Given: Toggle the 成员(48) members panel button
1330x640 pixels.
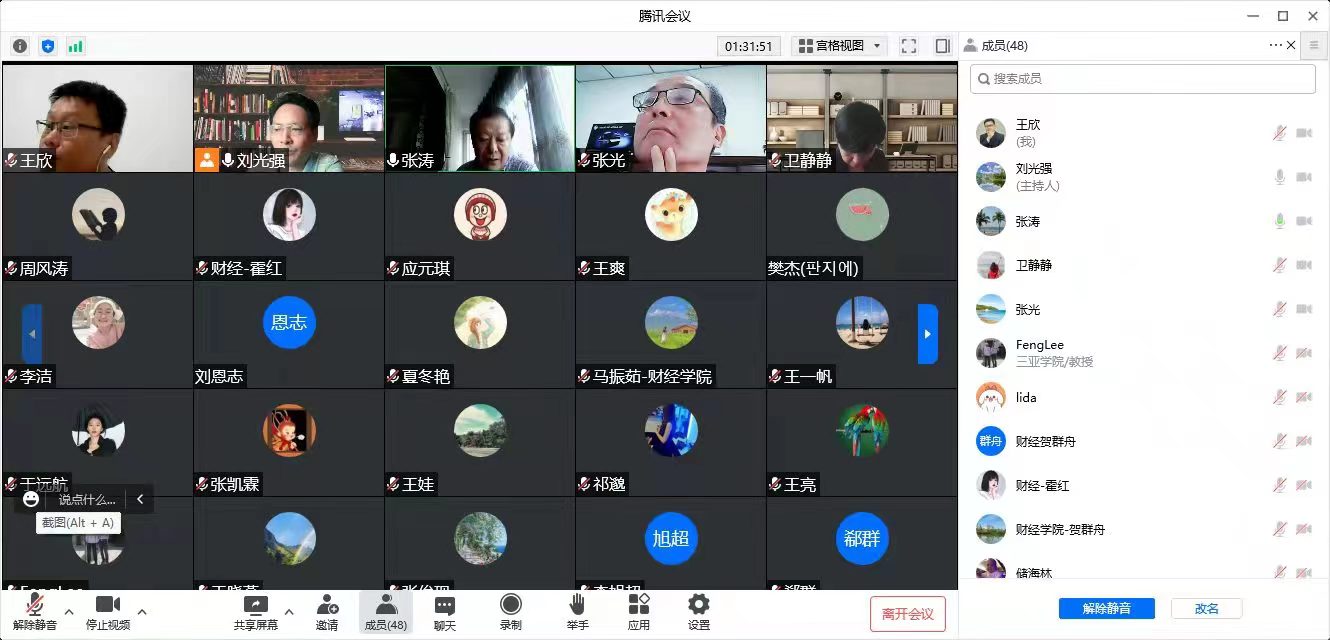Looking at the screenshot, I should (x=385, y=612).
